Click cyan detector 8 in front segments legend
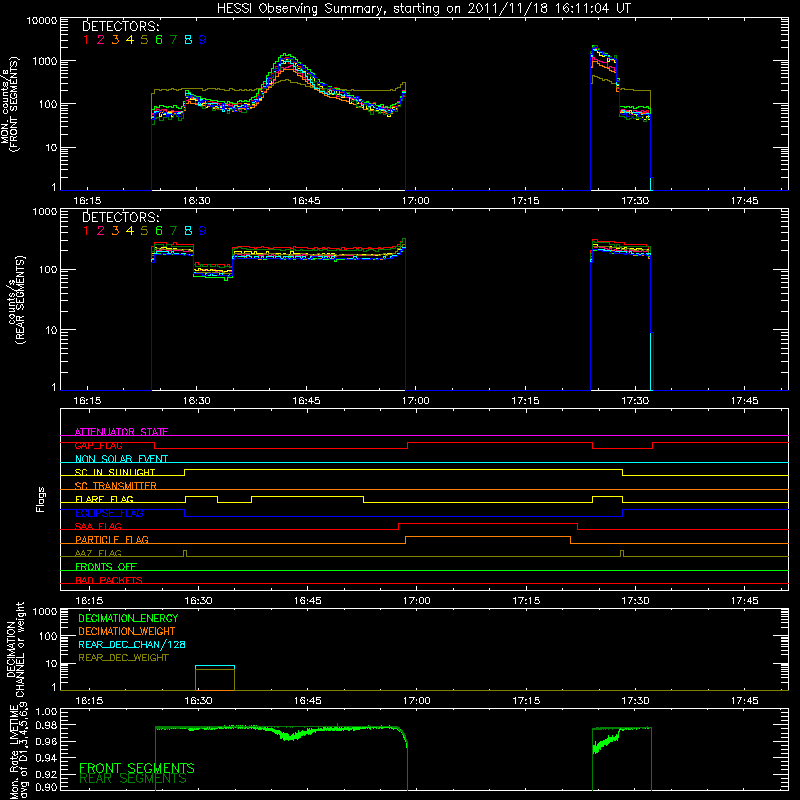800x800 pixels. 188,39
